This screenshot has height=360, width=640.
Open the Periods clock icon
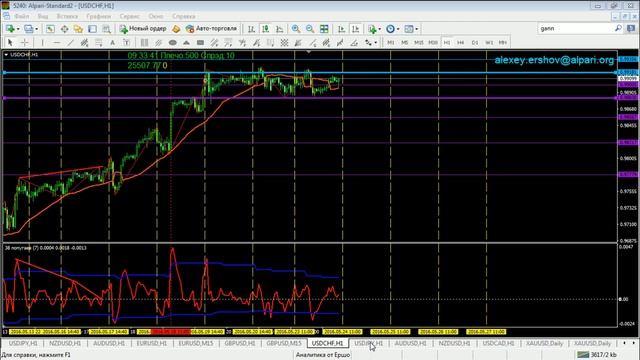390,29
